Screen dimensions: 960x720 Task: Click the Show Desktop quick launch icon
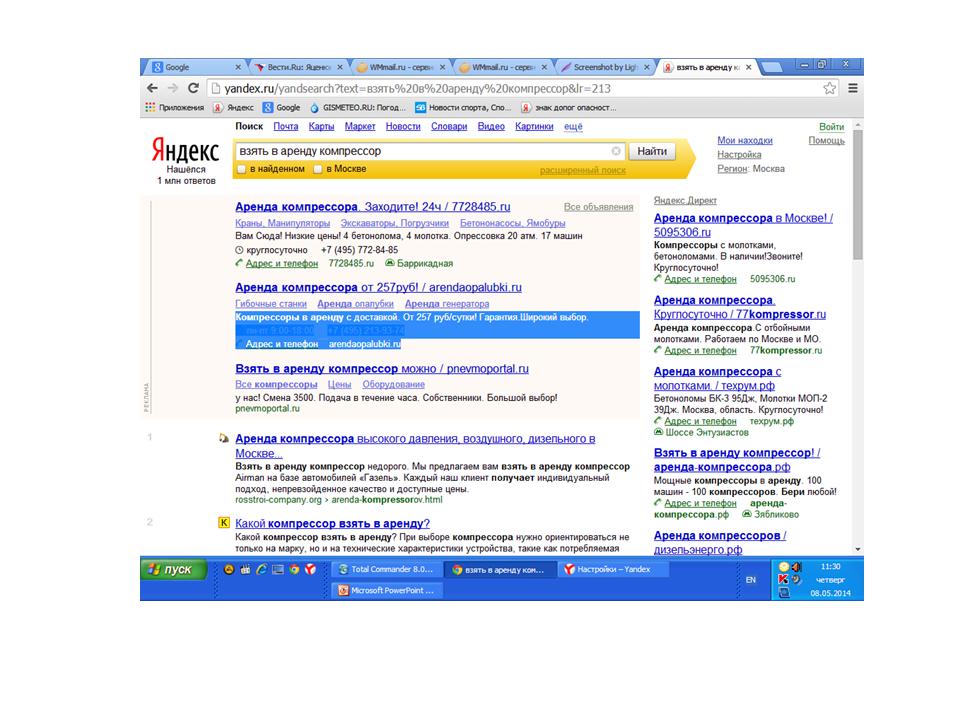(278, 569)
